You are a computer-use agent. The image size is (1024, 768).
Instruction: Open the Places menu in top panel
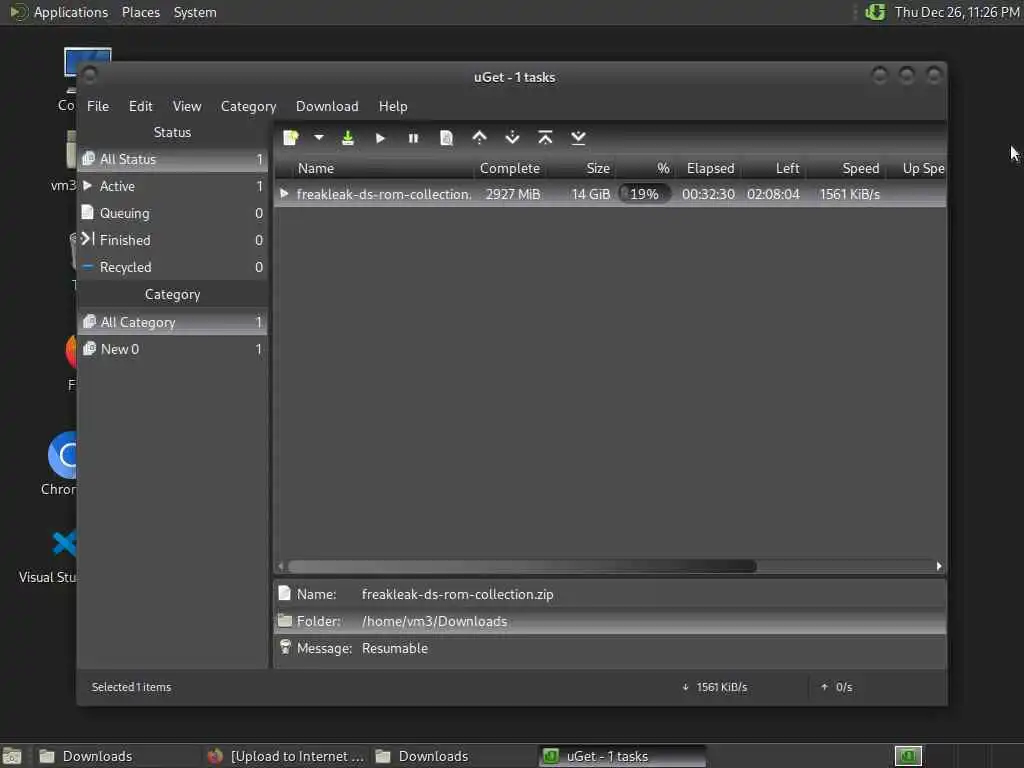140,12
